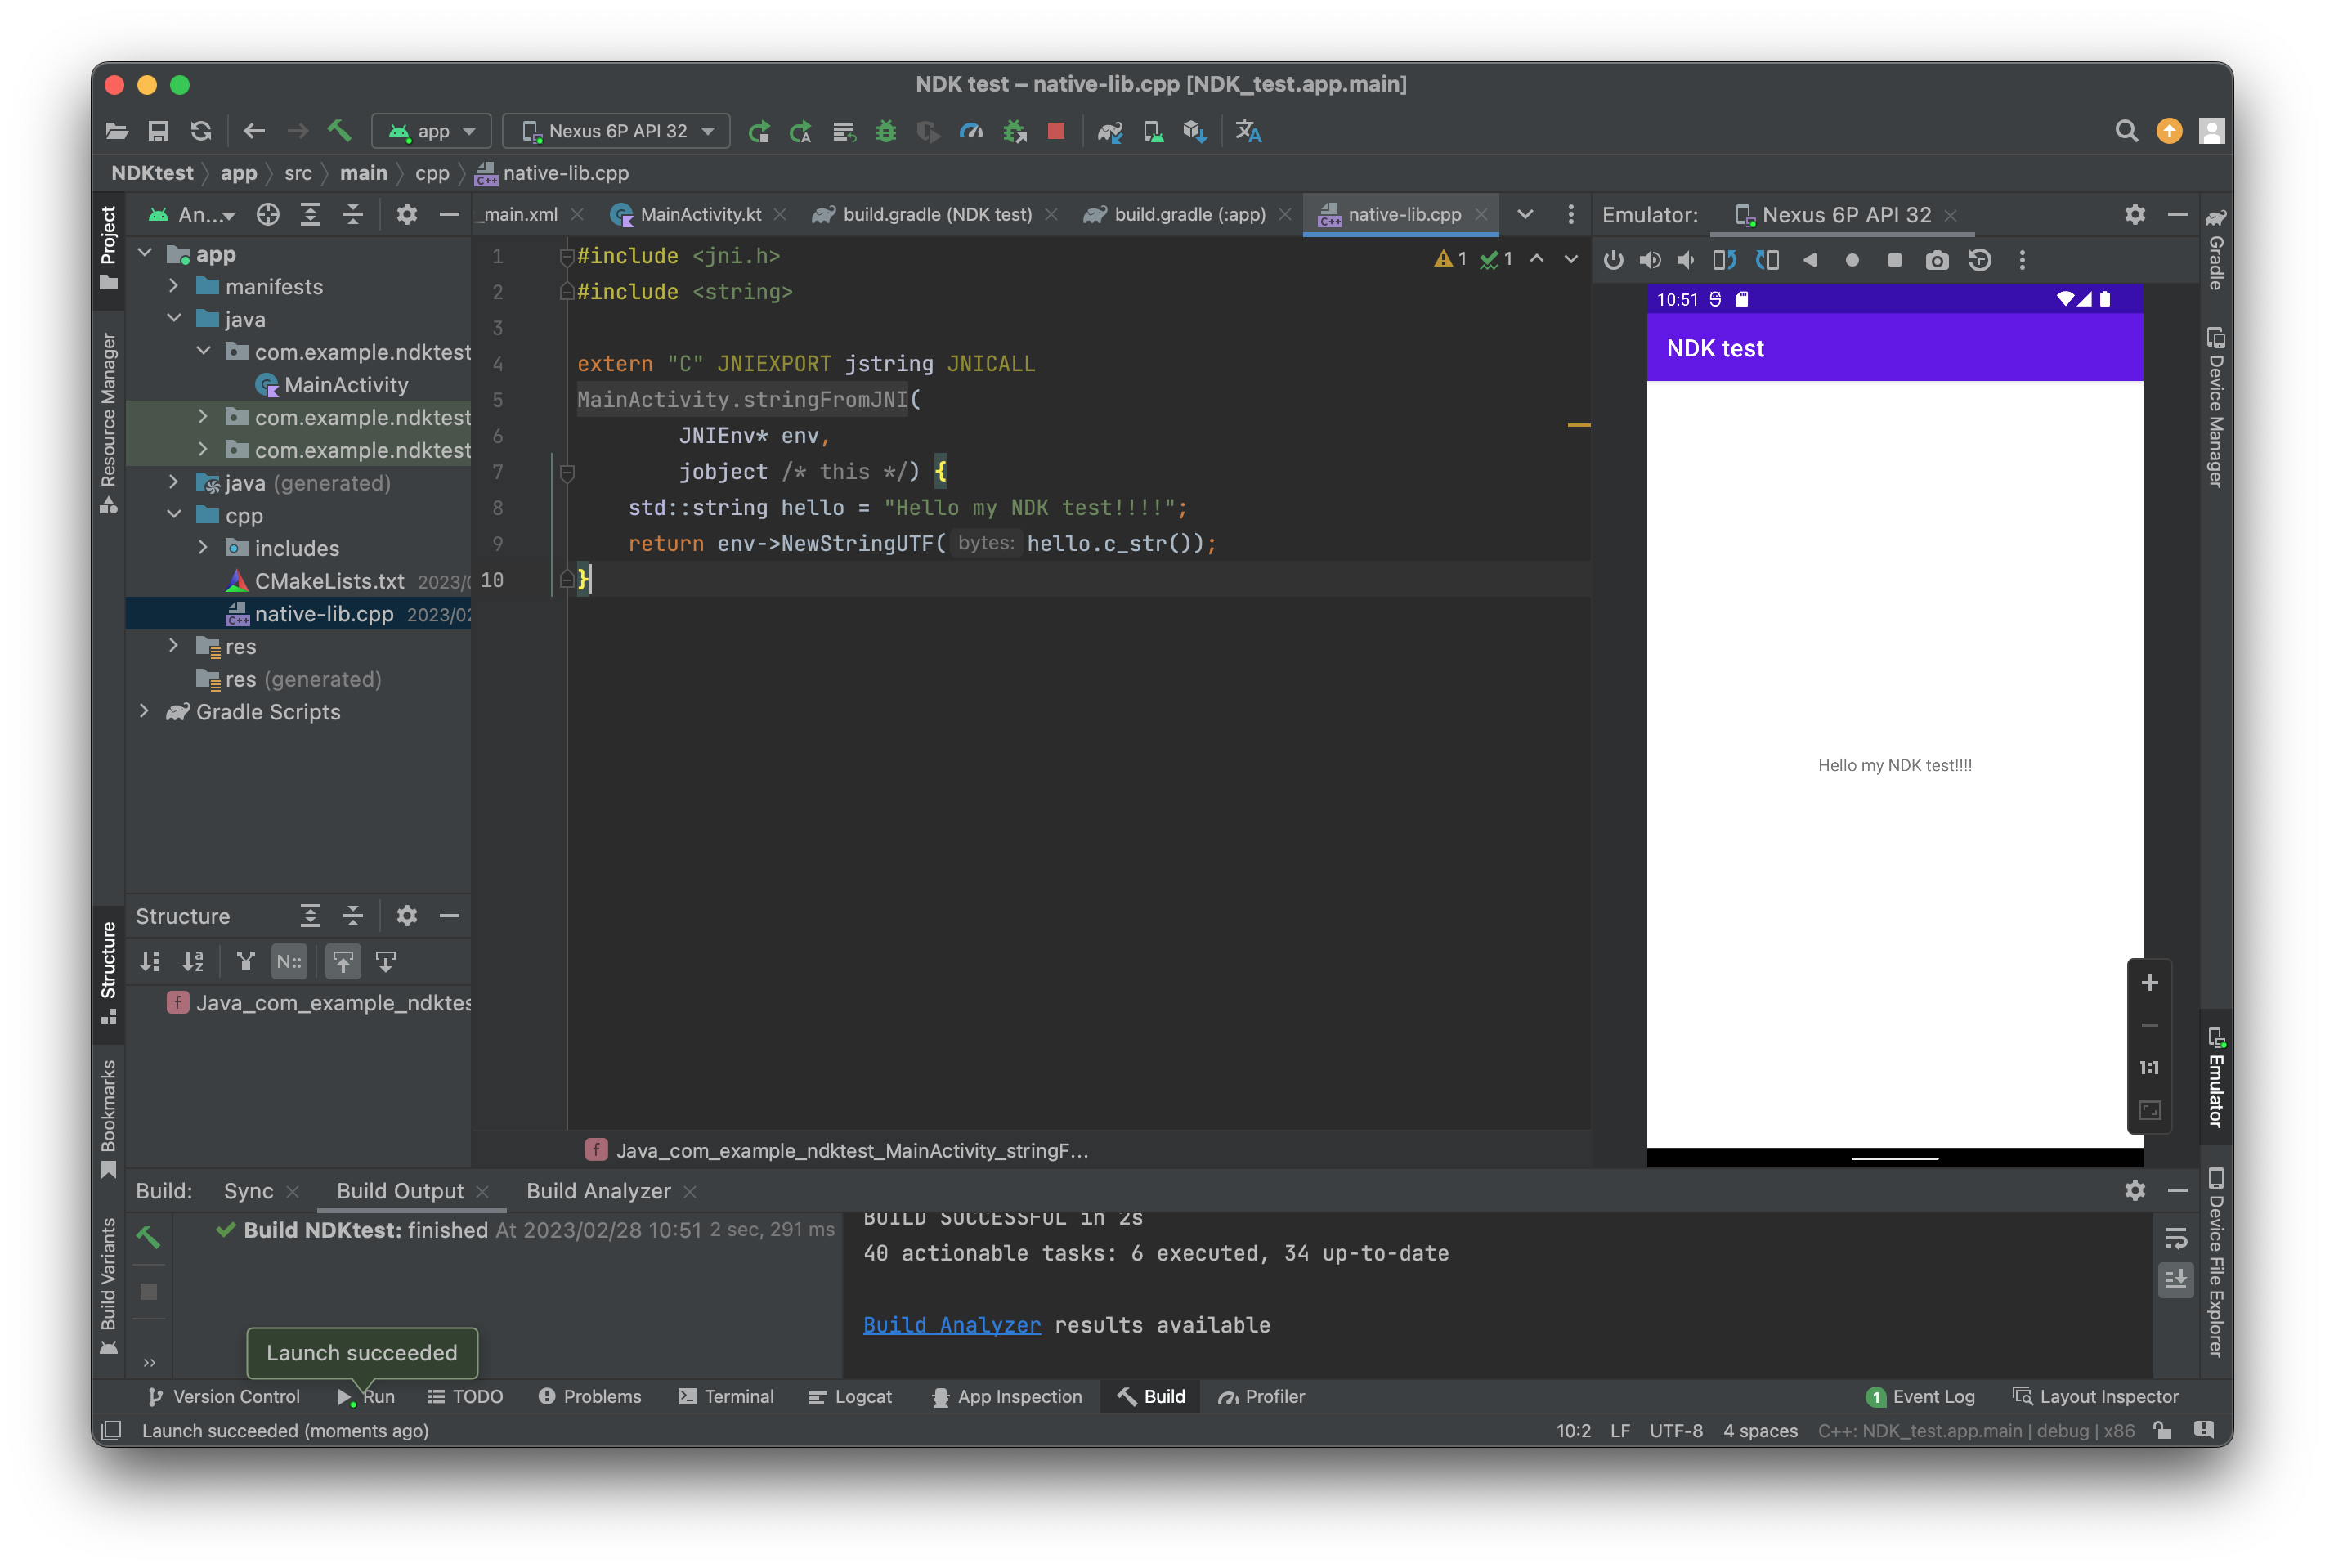Expand the Gradle Scripts tree node
Viewport: 2325px width, 1568px height.
144,711
